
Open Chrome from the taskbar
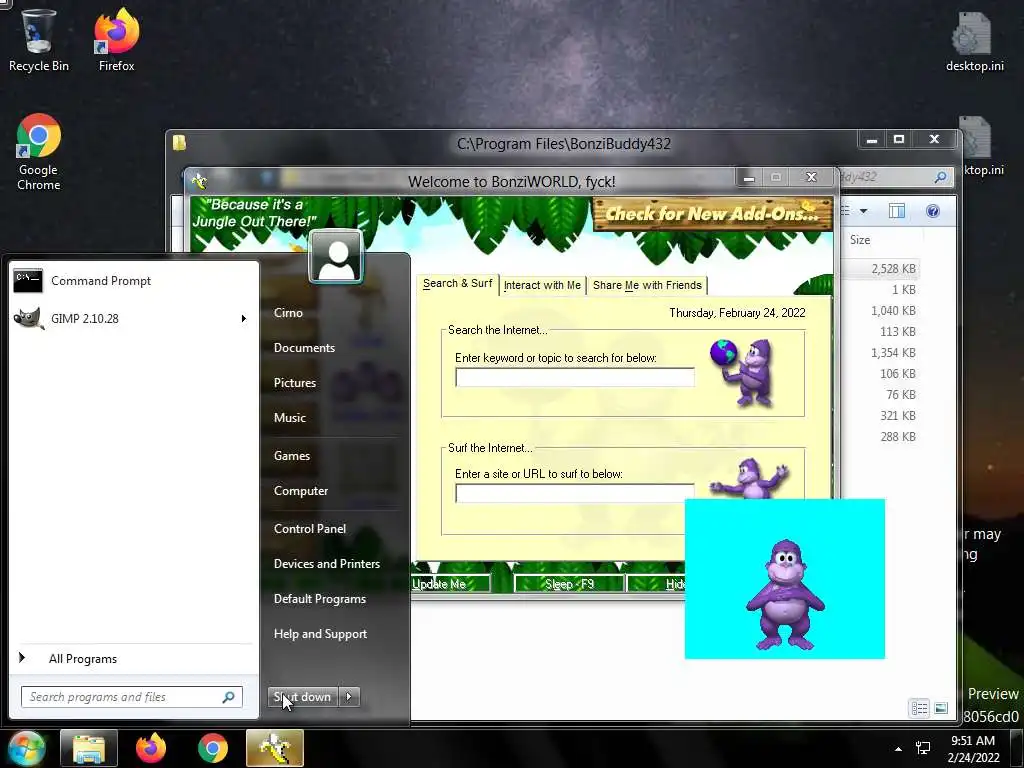pyautogui.click(x=213, y=748)
